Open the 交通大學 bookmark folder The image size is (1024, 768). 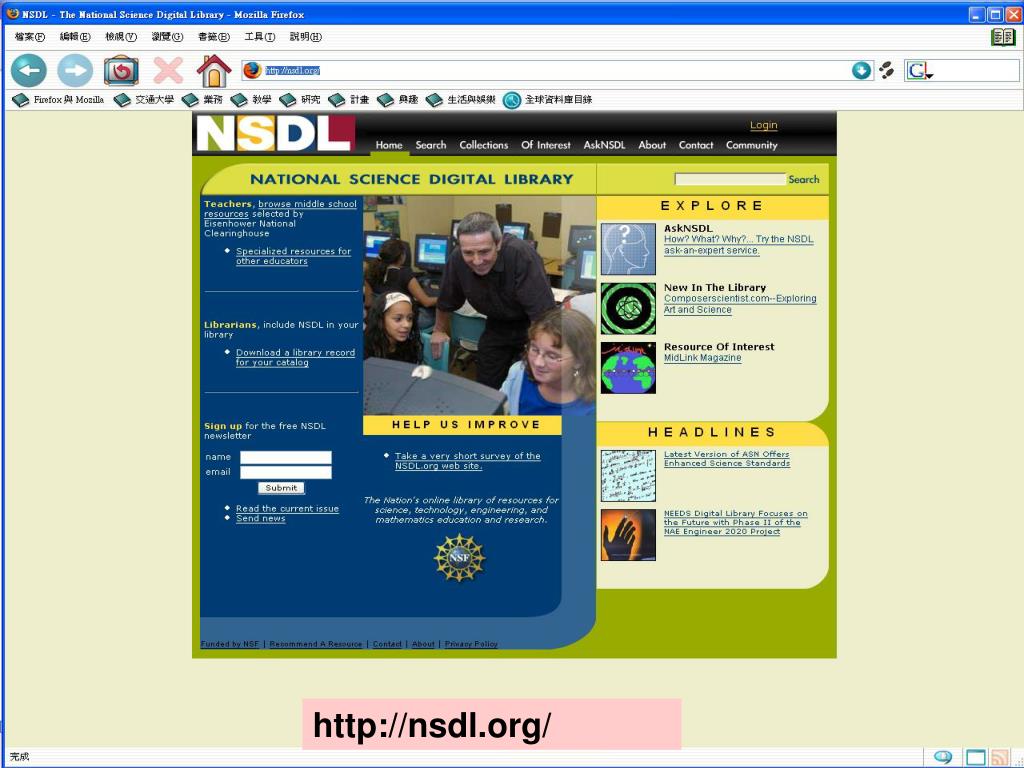coord(144,100)
